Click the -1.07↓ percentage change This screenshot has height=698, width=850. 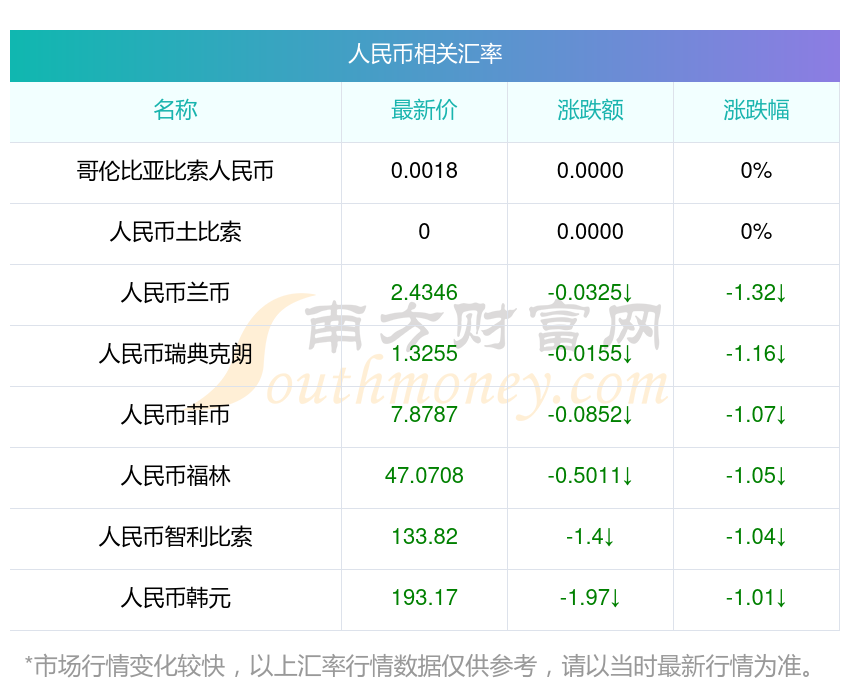(756, 415)
